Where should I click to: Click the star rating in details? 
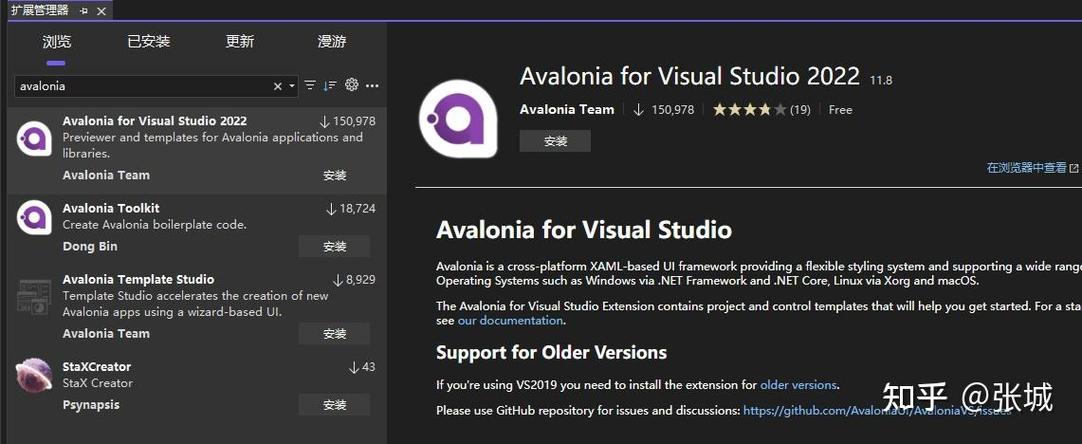749,109
